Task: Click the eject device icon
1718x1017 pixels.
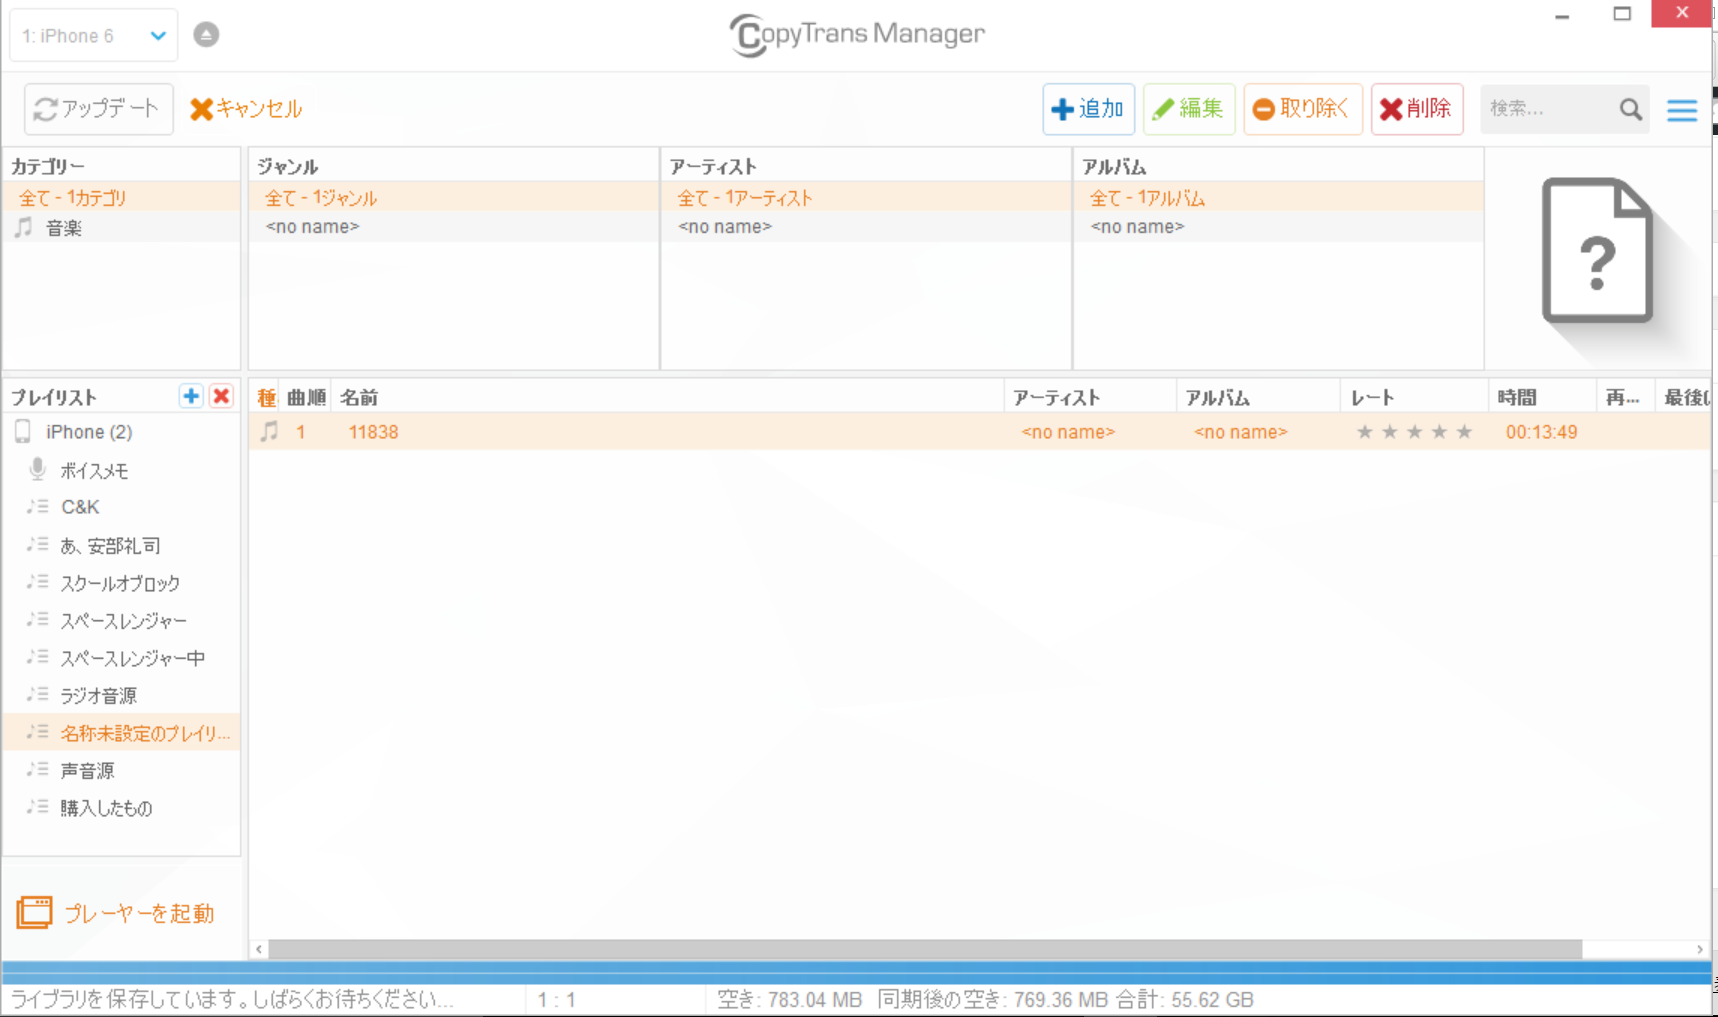Action: click(x=206, y=35)
